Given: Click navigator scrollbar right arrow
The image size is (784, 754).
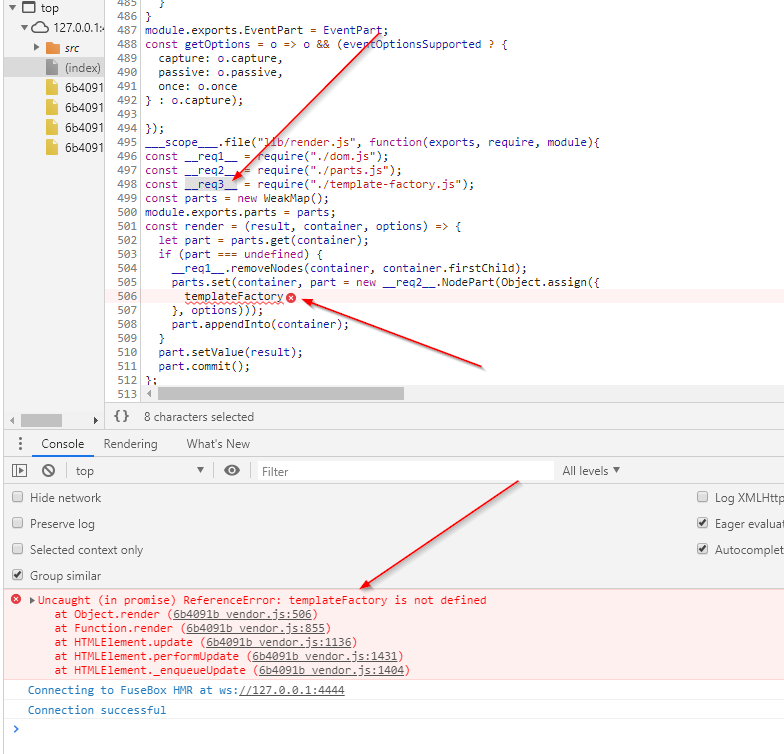Looking at the screenshot, I should [96, 420].
